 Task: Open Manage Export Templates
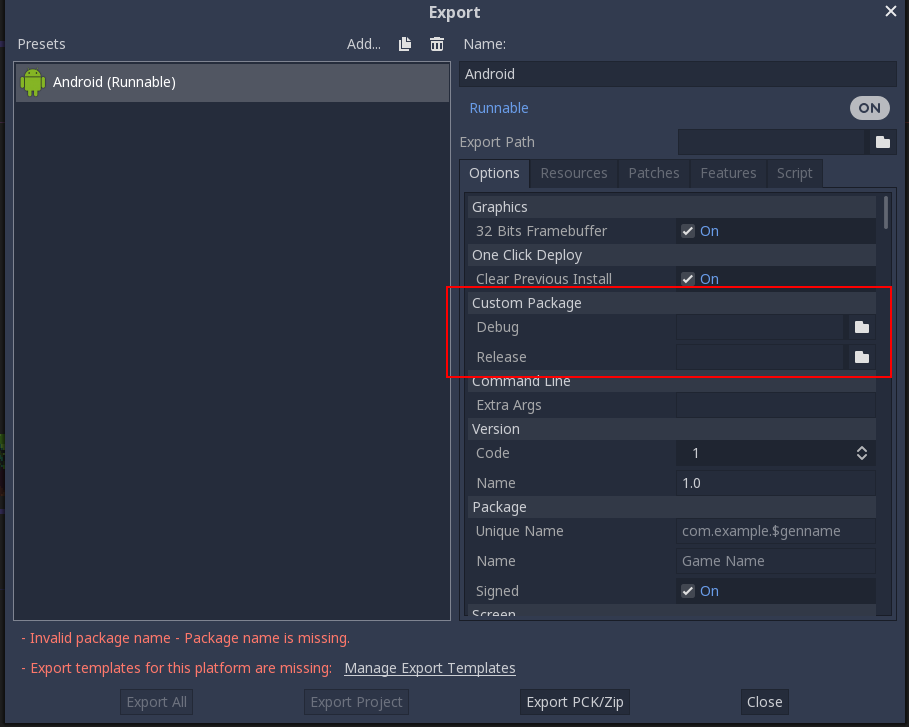429,668
